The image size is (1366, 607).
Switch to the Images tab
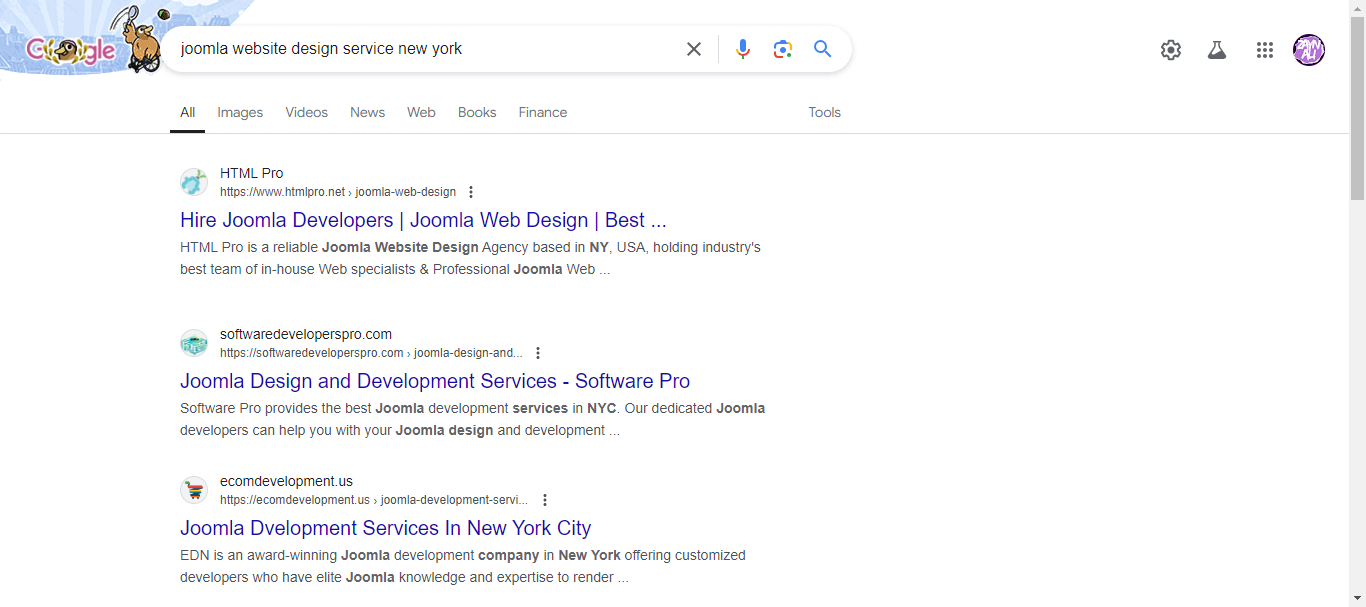240,112
